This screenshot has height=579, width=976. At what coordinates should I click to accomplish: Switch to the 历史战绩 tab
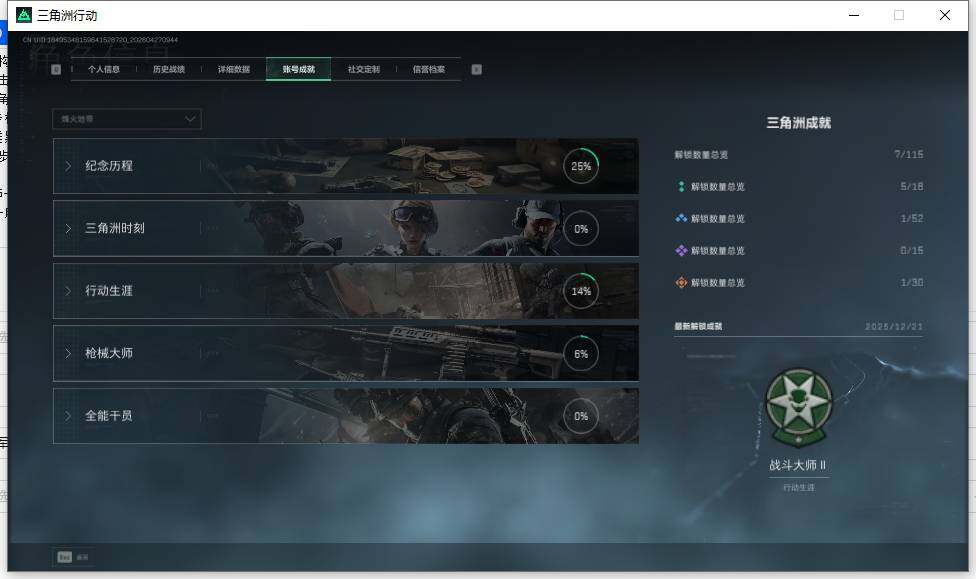click(169, 69)
